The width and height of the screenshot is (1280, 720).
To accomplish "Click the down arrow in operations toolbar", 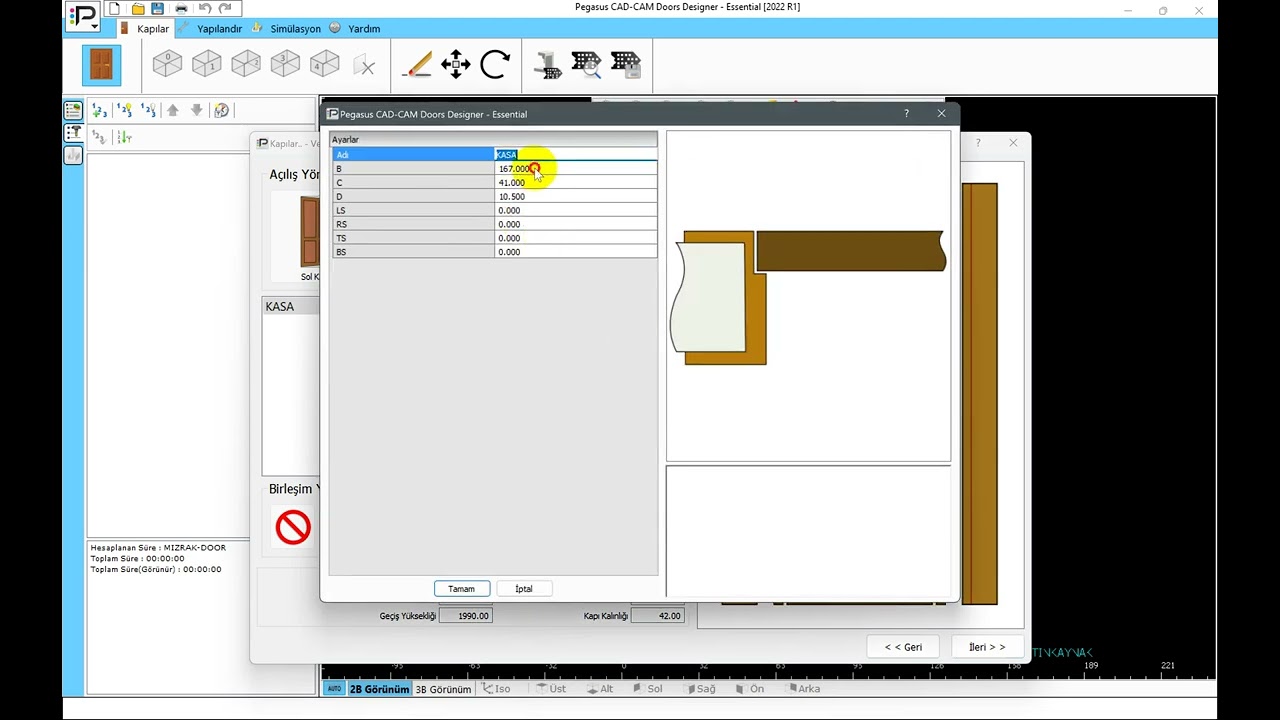I will click(196, 110).
